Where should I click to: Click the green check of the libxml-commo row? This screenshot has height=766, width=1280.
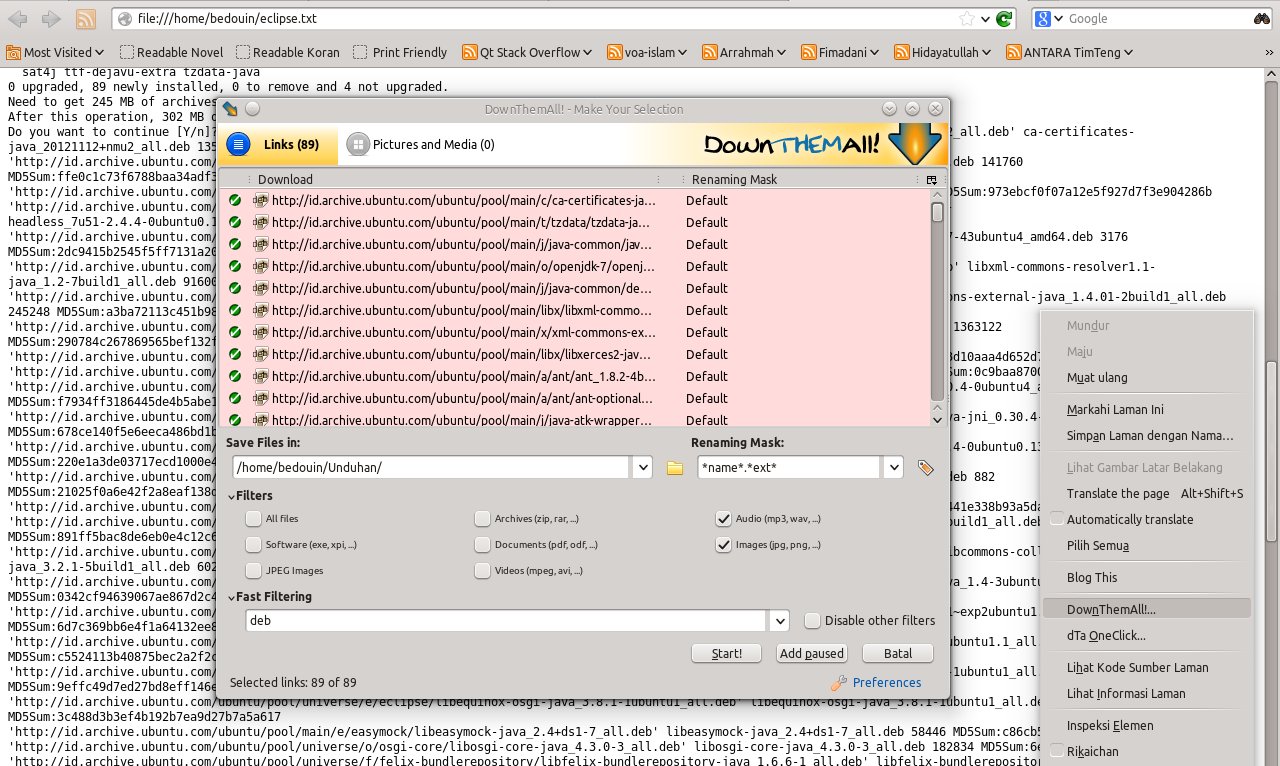click(x=235, y=310)
